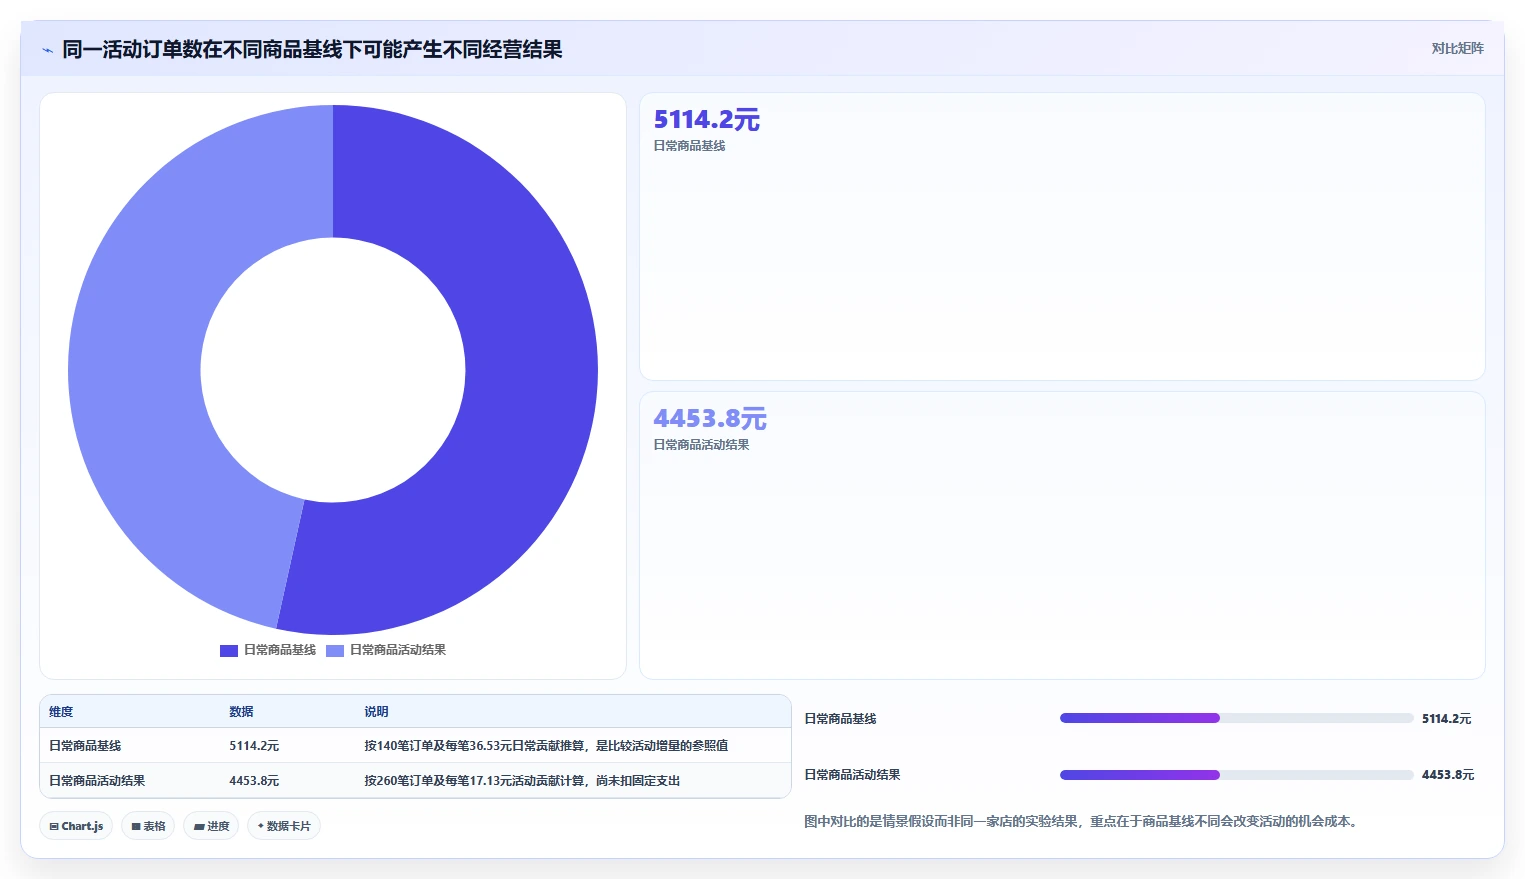Select the Chart.js tag chip

[x=76, y=826]
